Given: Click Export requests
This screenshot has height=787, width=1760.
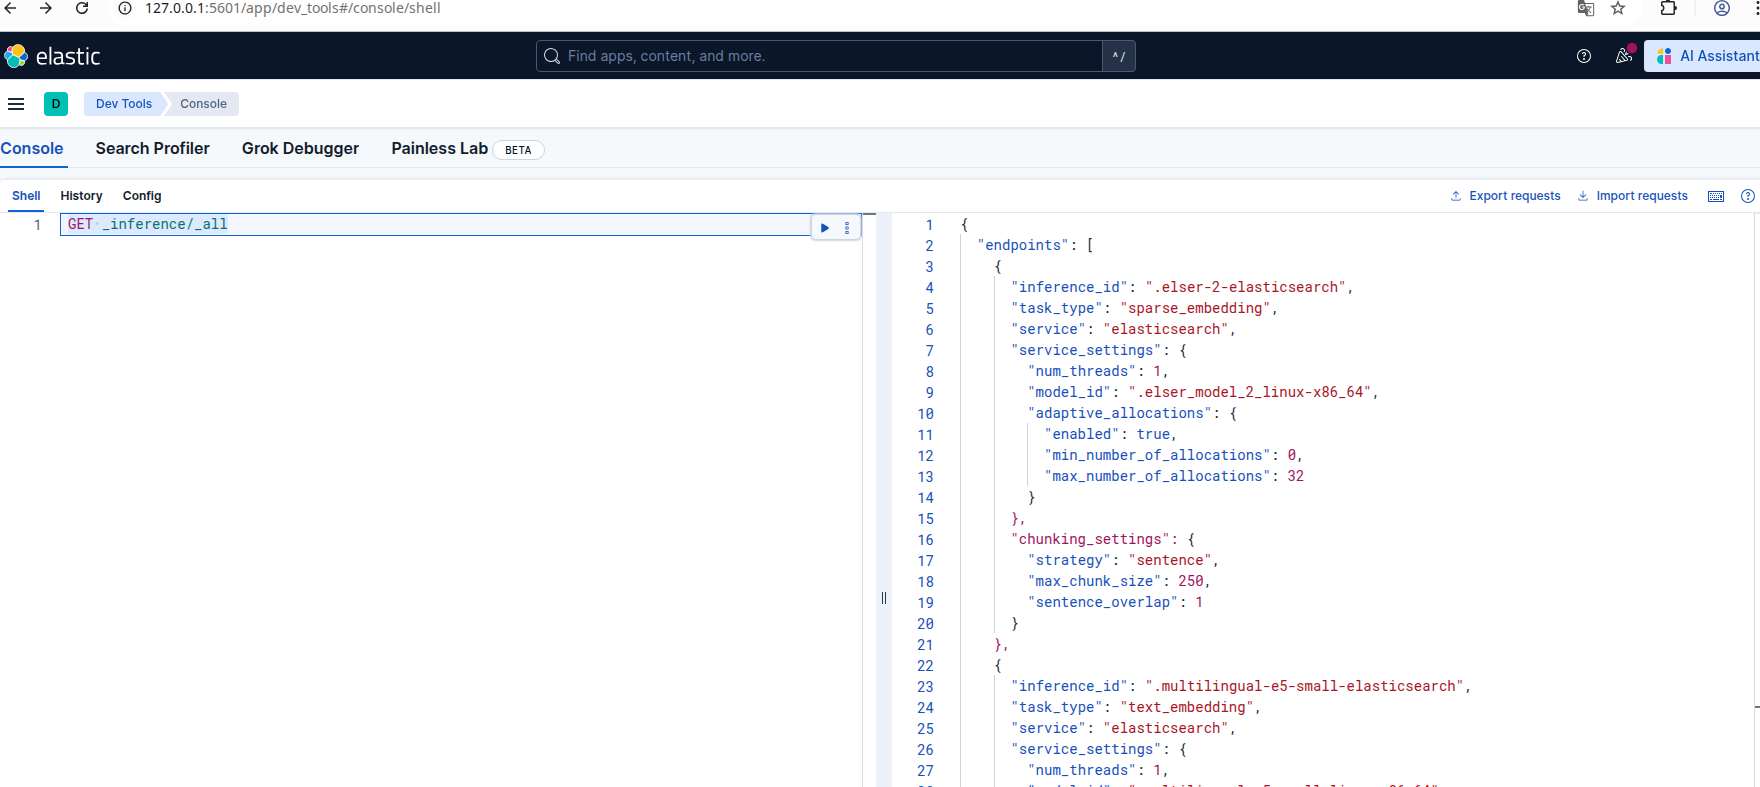Looking at the screenshot, I should pyautogui.click(x=1506, y=196).
